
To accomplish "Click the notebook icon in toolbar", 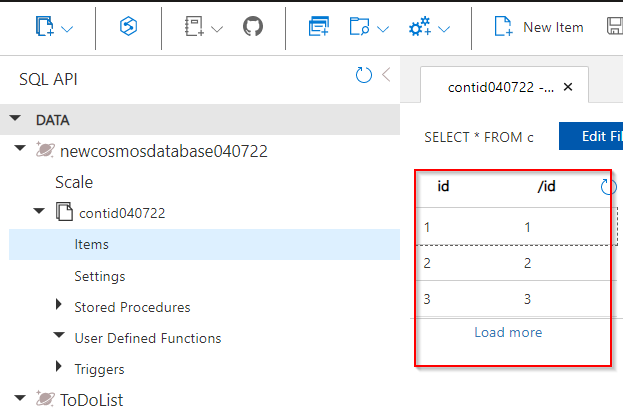I will 194,27.
